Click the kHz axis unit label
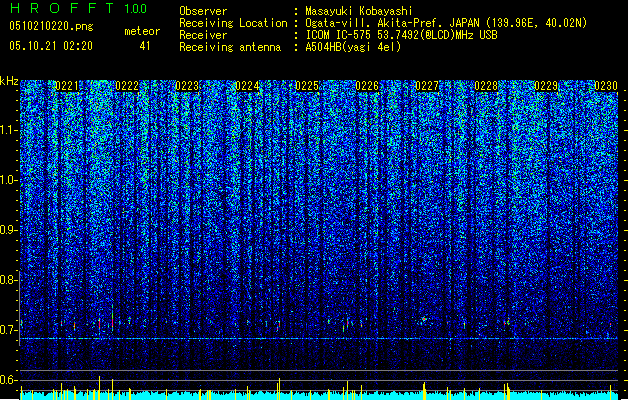 point(9,81)
